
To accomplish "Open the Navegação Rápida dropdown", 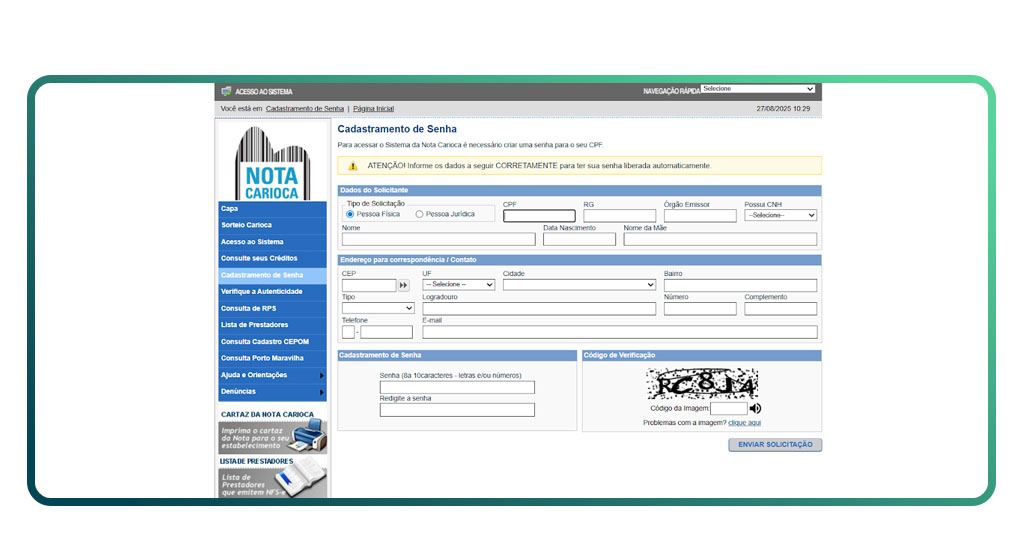I will 758,89.
